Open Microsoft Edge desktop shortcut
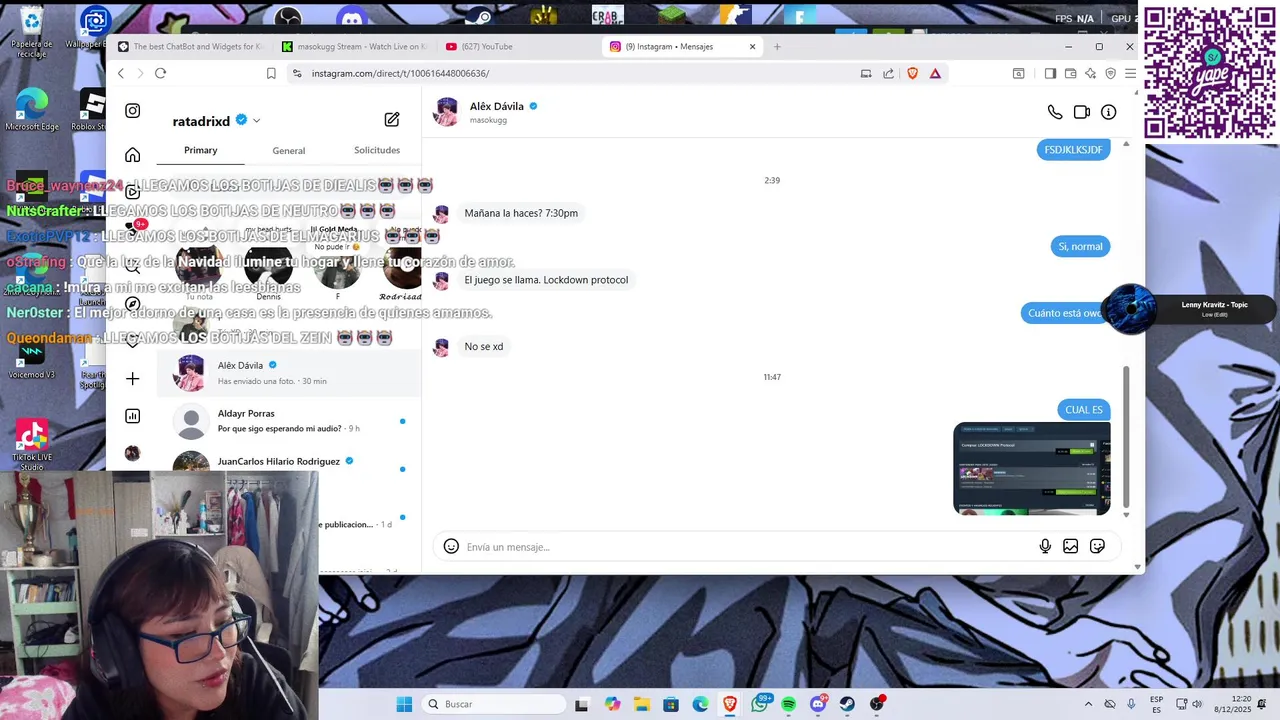Viewport: 1280px width, 720px height. point(31,110)
